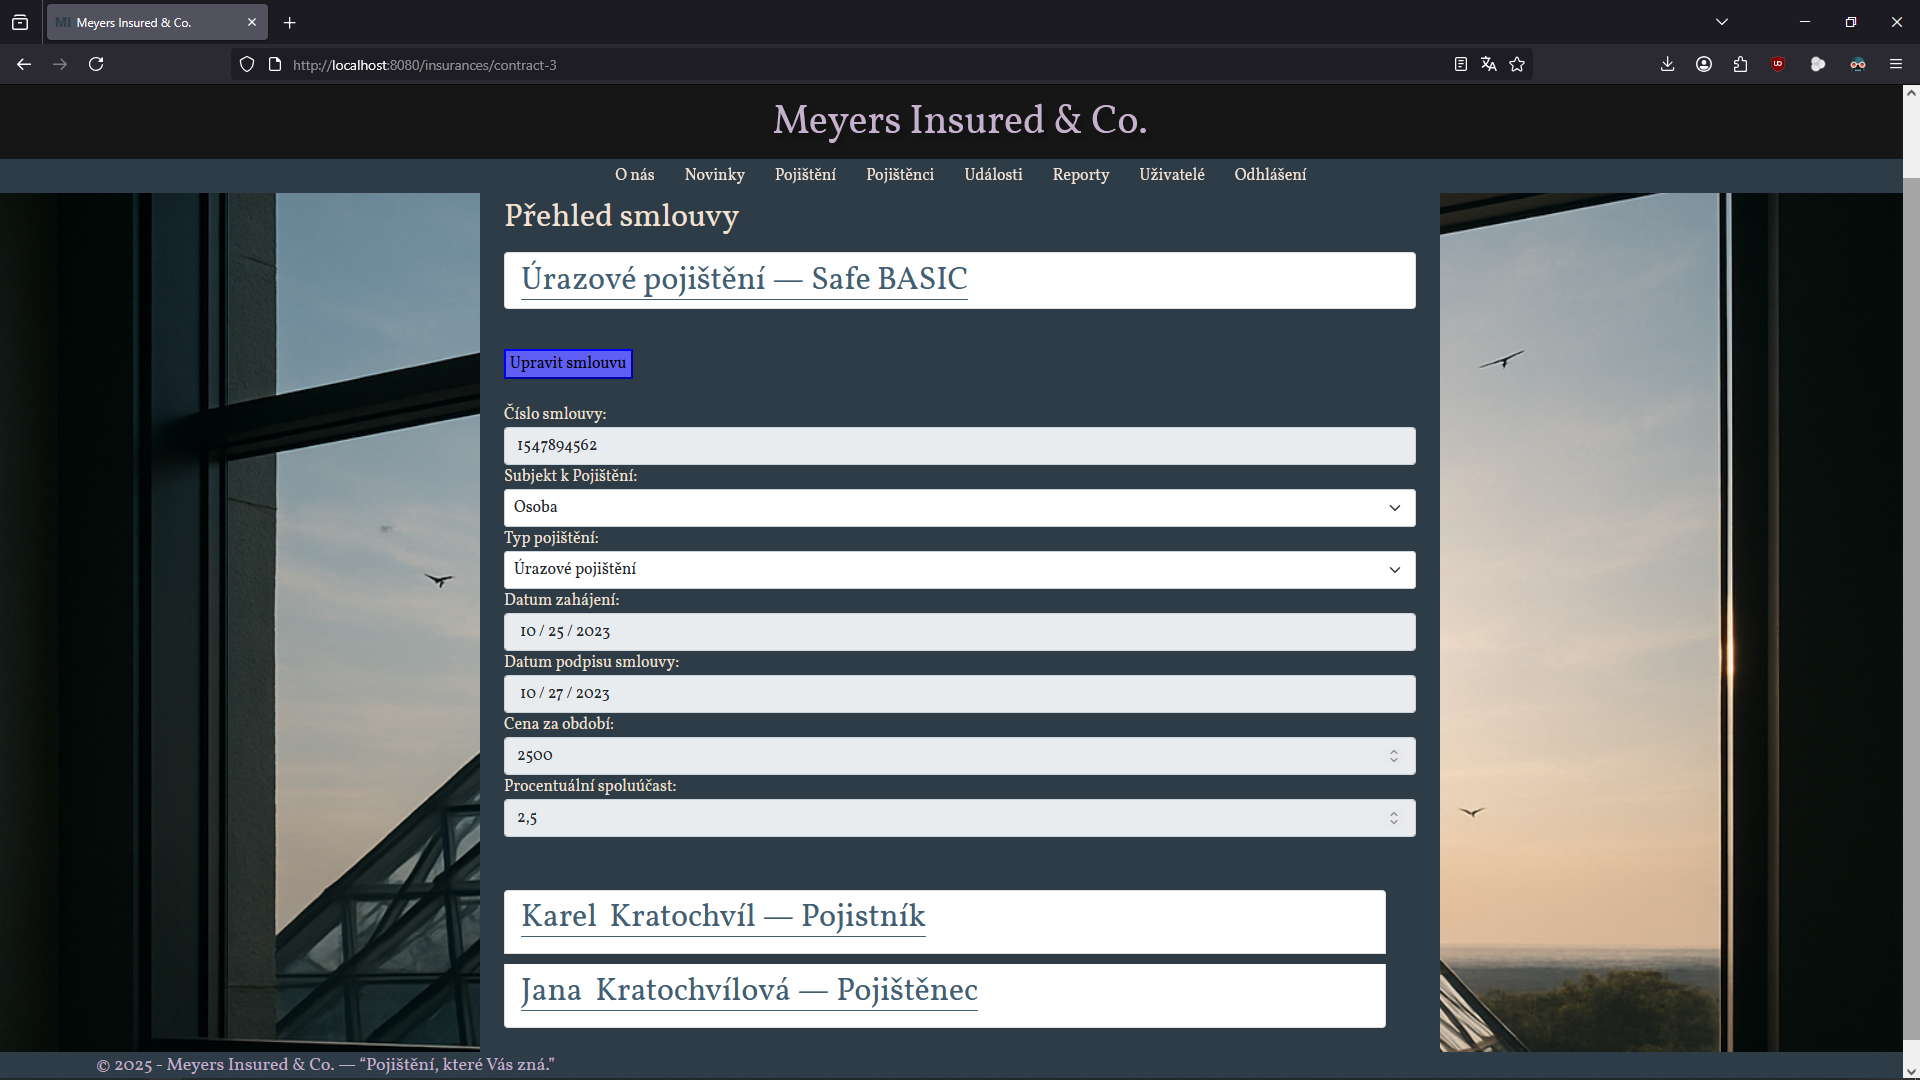This screenshot has width=1920, height=1080.
Task: Go to the Reporty menu item
Action: pyautogui.click(x=1080, y=175)
